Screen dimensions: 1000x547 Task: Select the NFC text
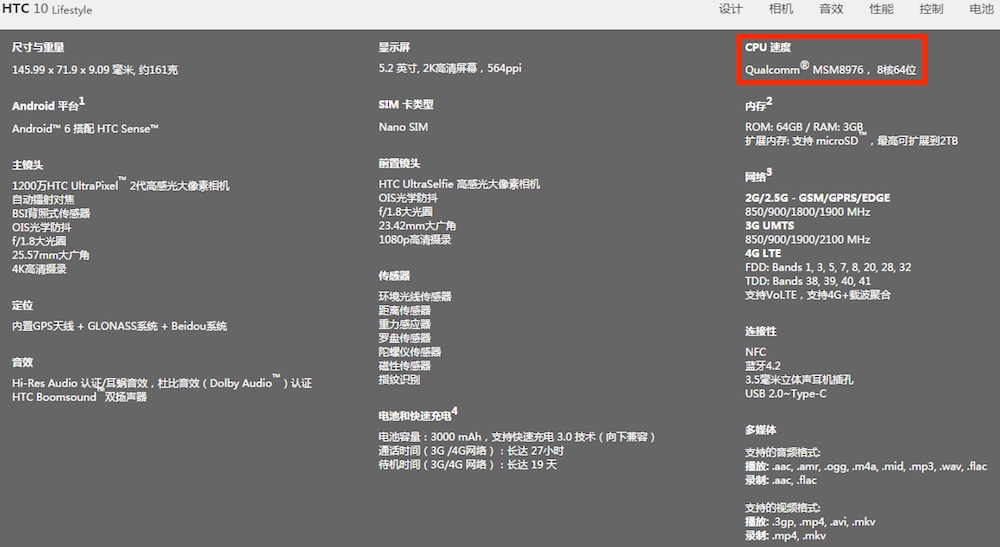756,352
